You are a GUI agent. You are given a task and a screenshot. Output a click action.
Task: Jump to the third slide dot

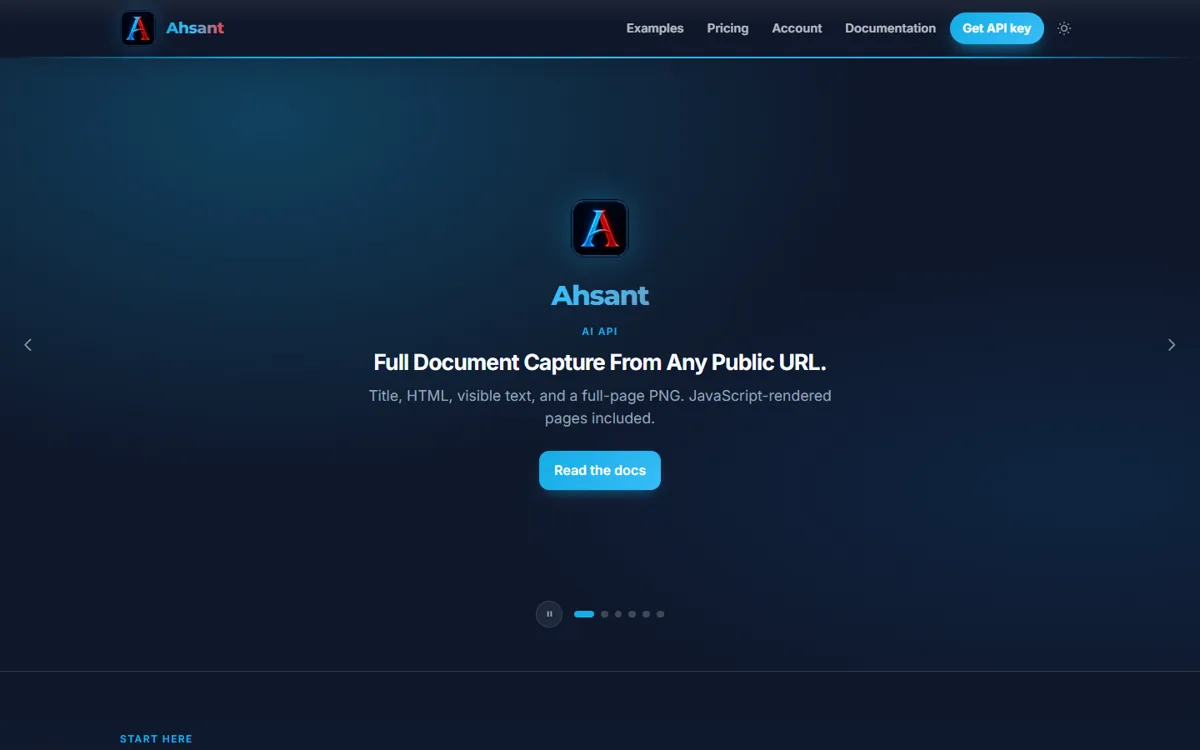pyautogui.click(x=619, y=614)
